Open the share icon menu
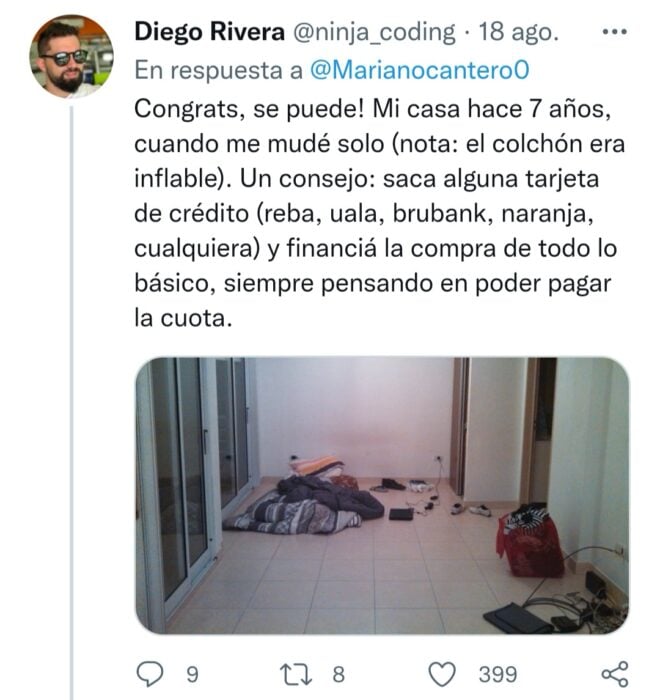The height and width of the screenshot is (700, 660). pos(615,674)
